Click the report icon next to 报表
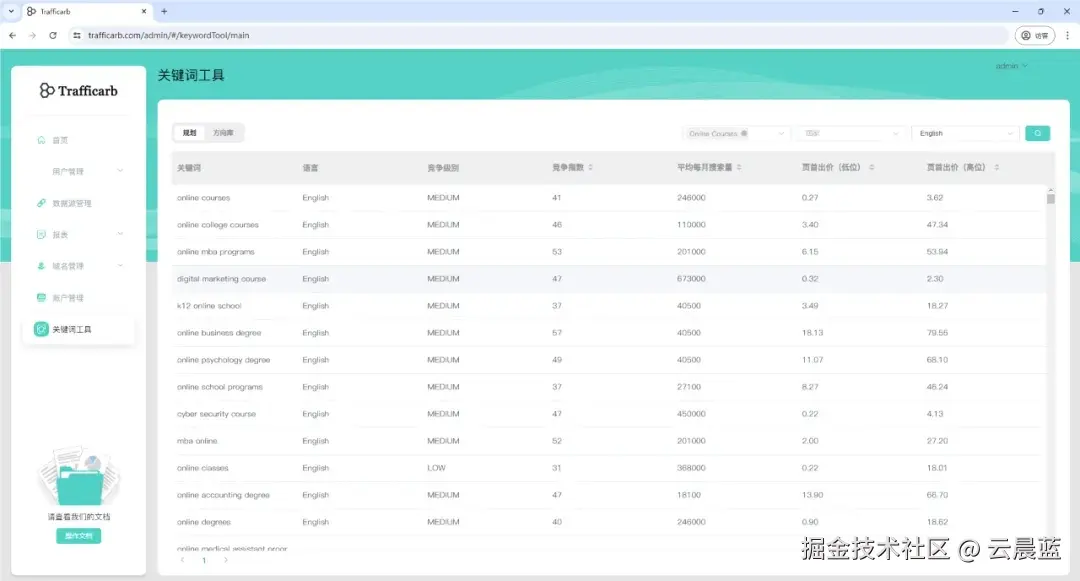Screen dimensions: 1080x581 (41, 235)
